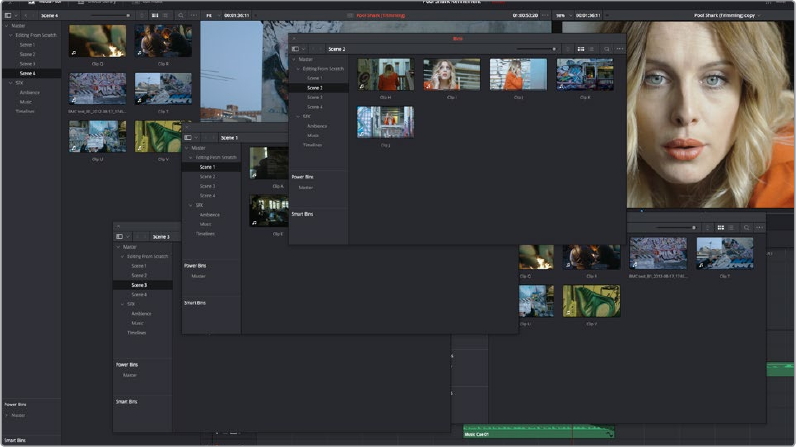The image size is (796, 447).
Task: Select Timelines bin in Scene 3 window
Action: pyautogui.click(x=137, y=333)
